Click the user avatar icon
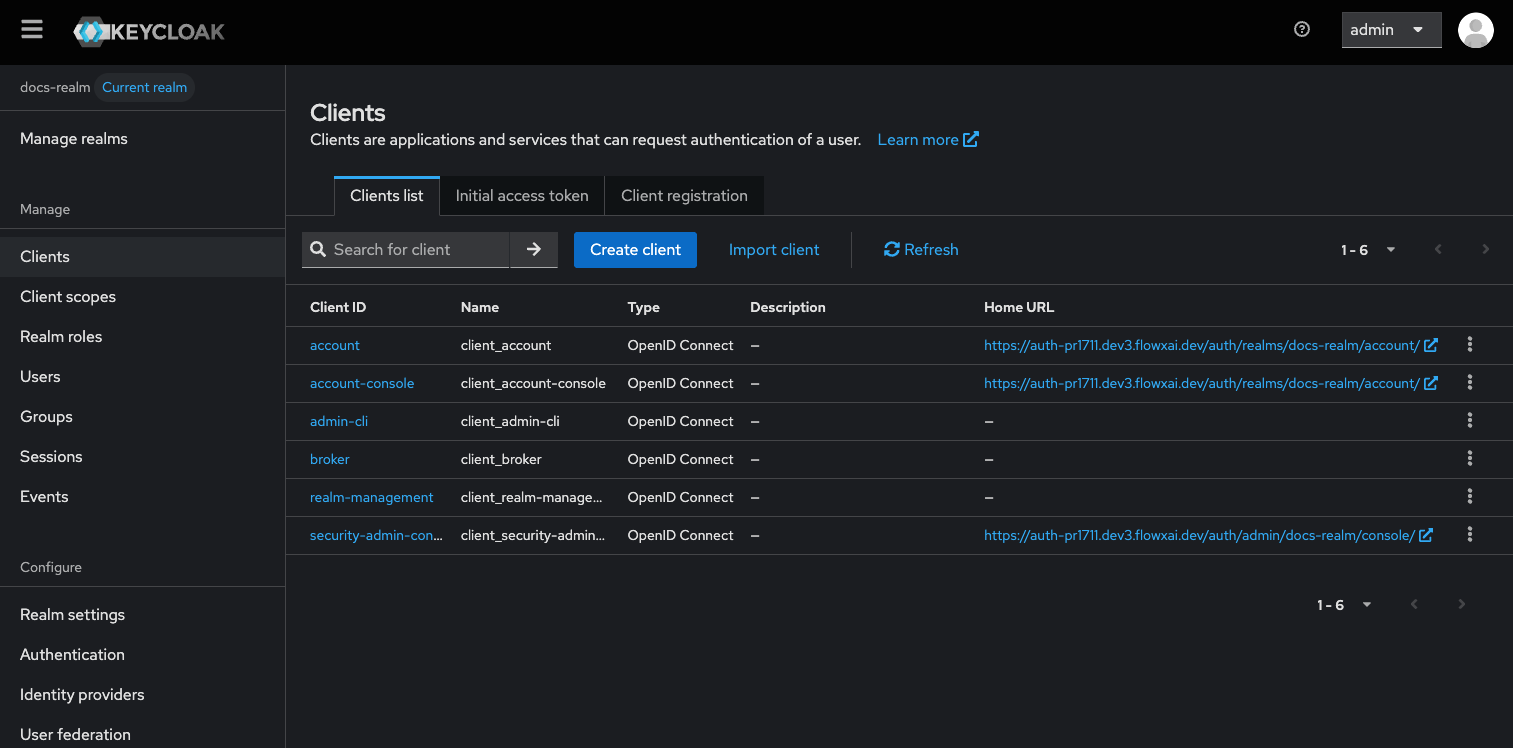The width and height of the screenshot is (1513, 748). pos(1475,30)
